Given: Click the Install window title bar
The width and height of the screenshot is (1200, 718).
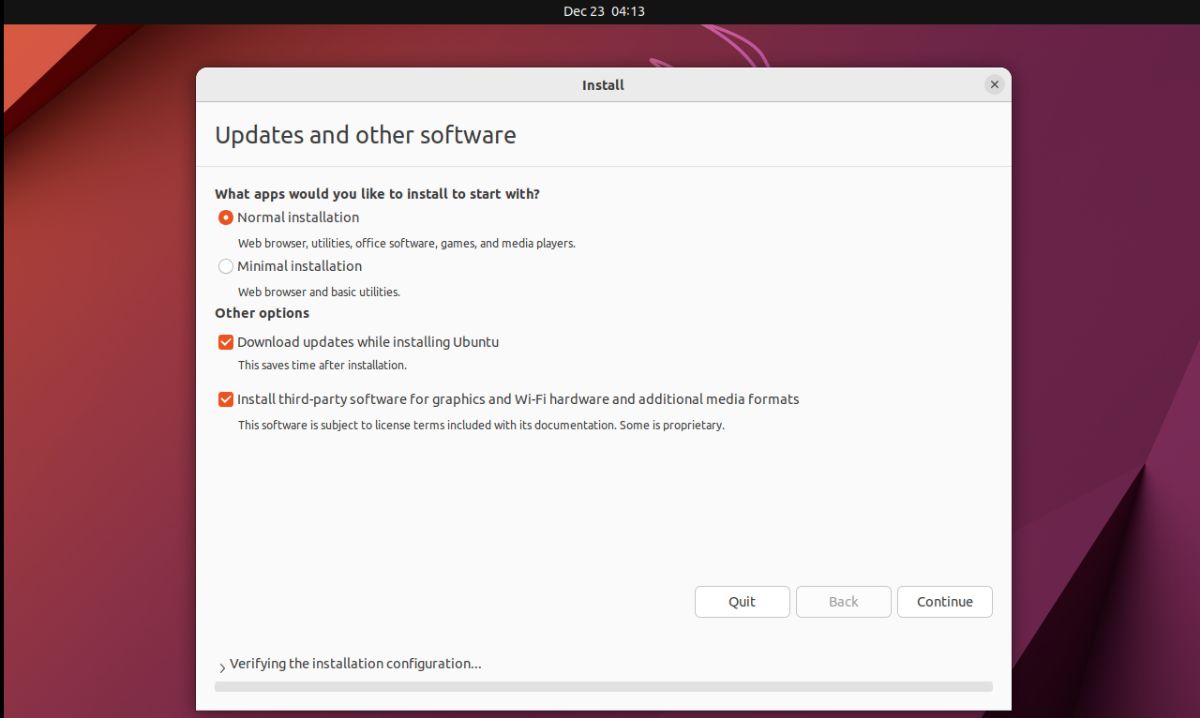Looking at the screenshot, I should pos(602,85).
